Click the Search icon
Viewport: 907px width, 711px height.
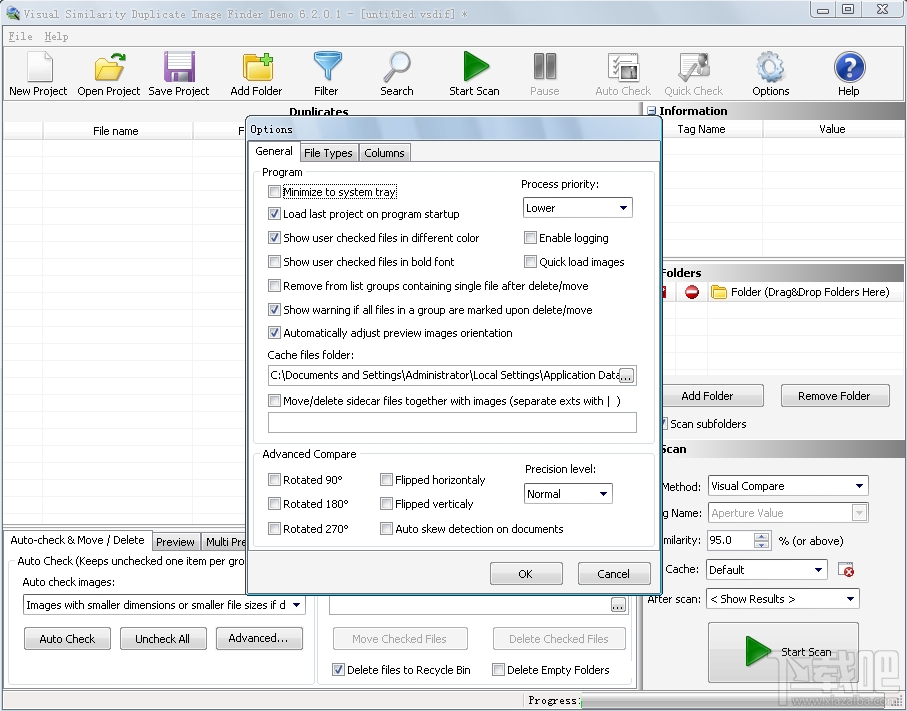[x=396, y=73]
